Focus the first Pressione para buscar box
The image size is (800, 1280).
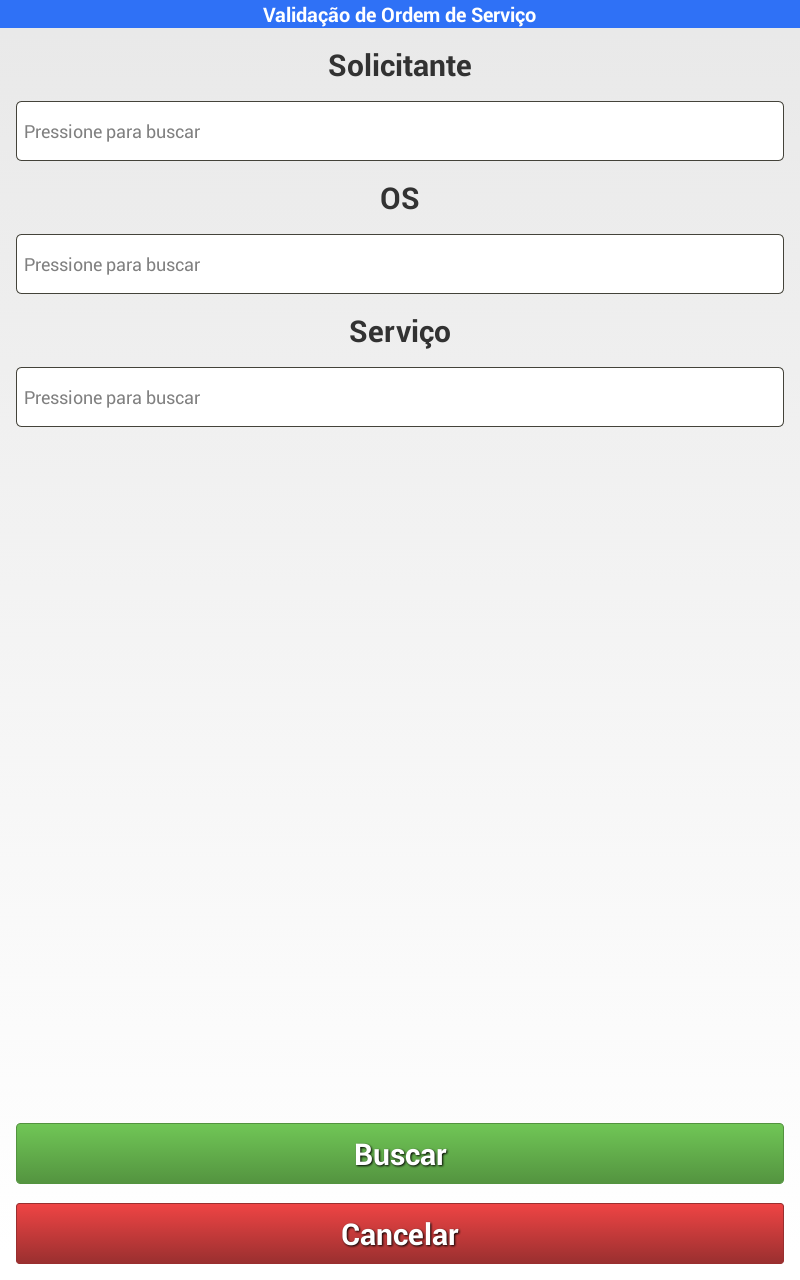(x=400, y=131)
